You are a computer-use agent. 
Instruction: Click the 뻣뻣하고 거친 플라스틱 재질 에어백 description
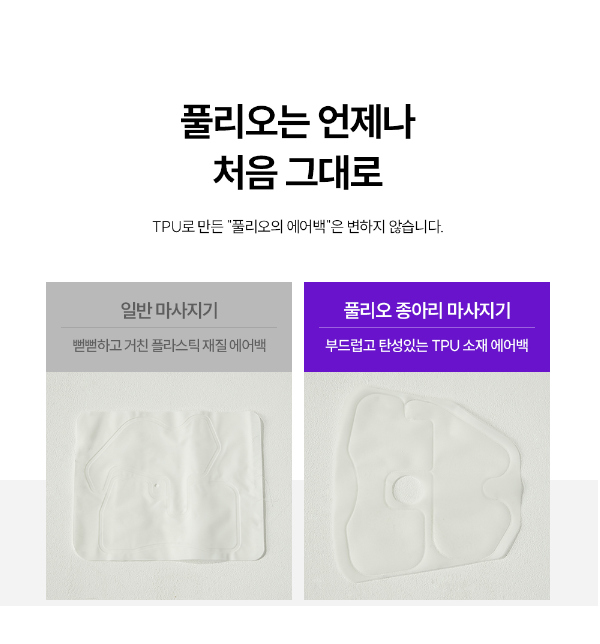click(169, 345)
